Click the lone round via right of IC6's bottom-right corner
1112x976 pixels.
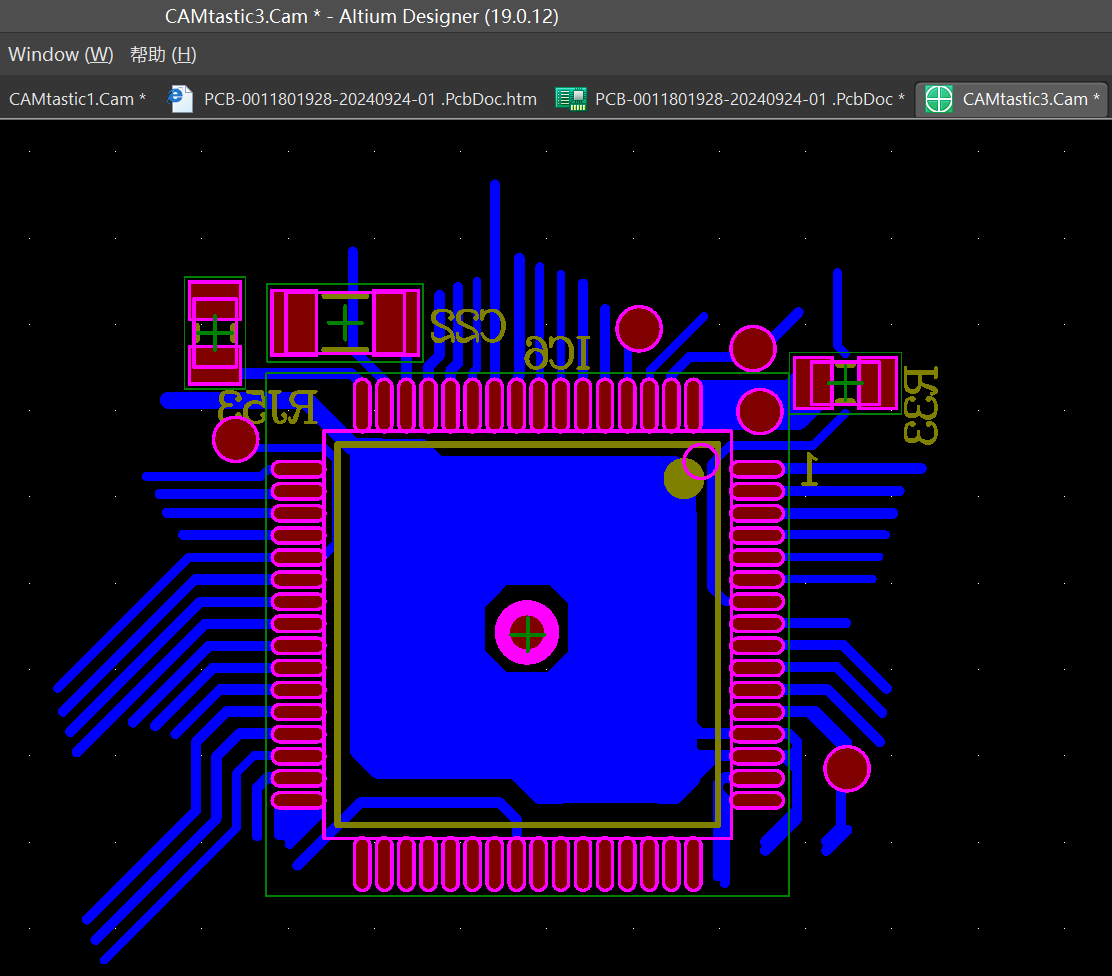(x=847, y=769)
